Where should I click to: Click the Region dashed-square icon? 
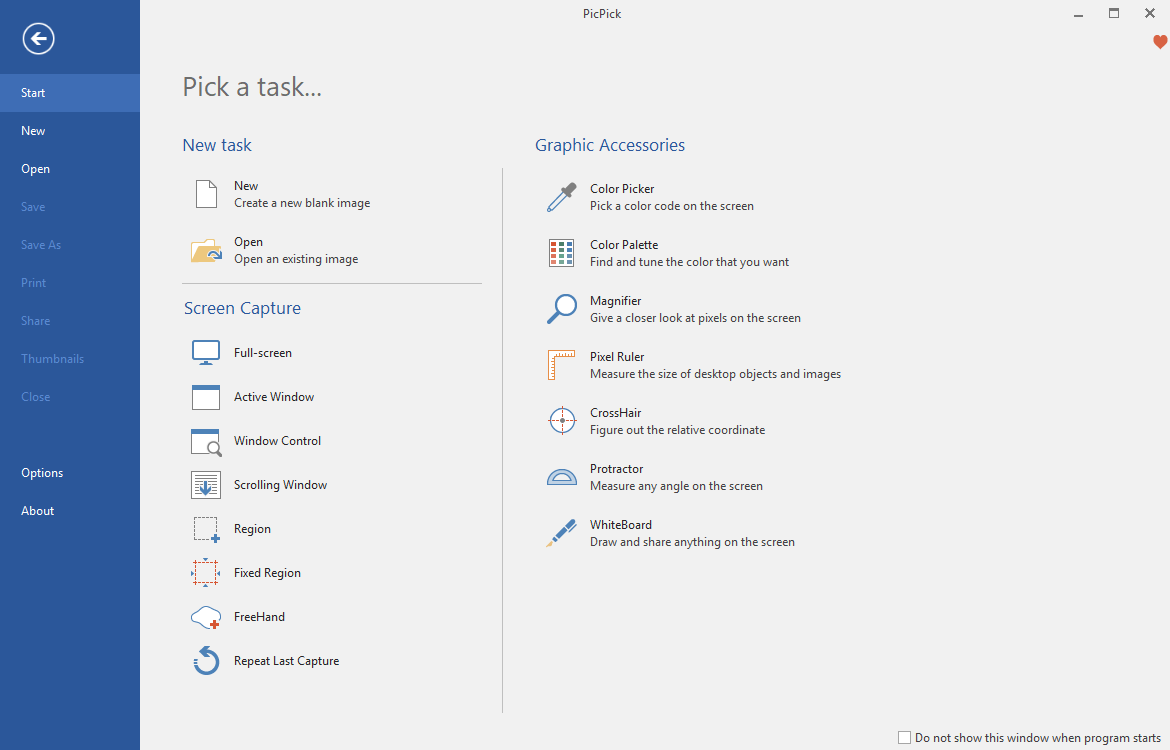207,530
